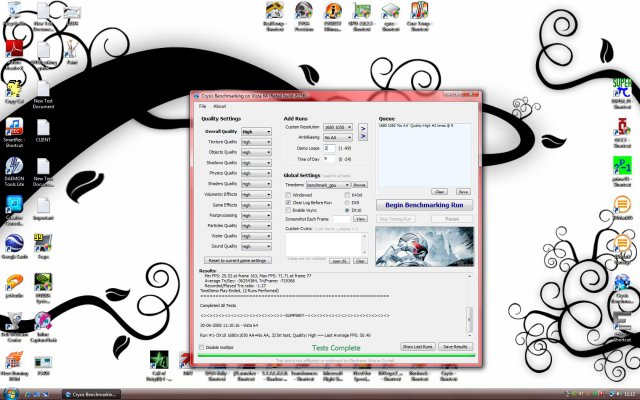Enable the Vsync checkbox
The width and height of the screenshot is (640, 400).
coord(288,210)
